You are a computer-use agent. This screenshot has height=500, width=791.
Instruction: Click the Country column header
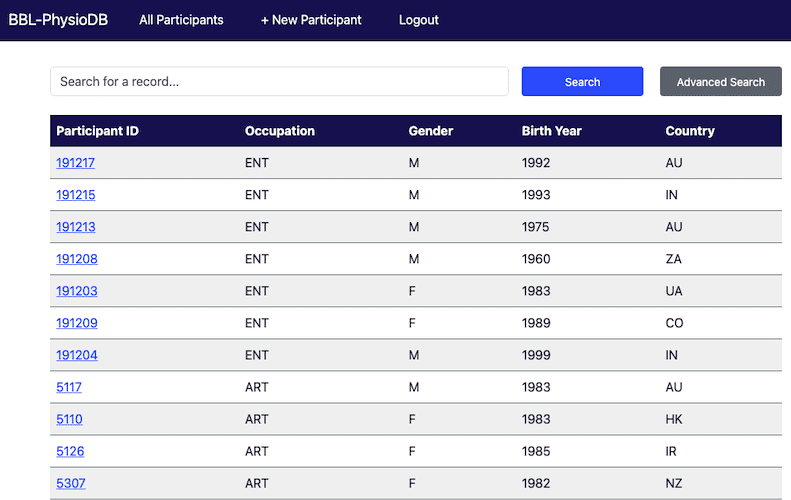point(690,131)
